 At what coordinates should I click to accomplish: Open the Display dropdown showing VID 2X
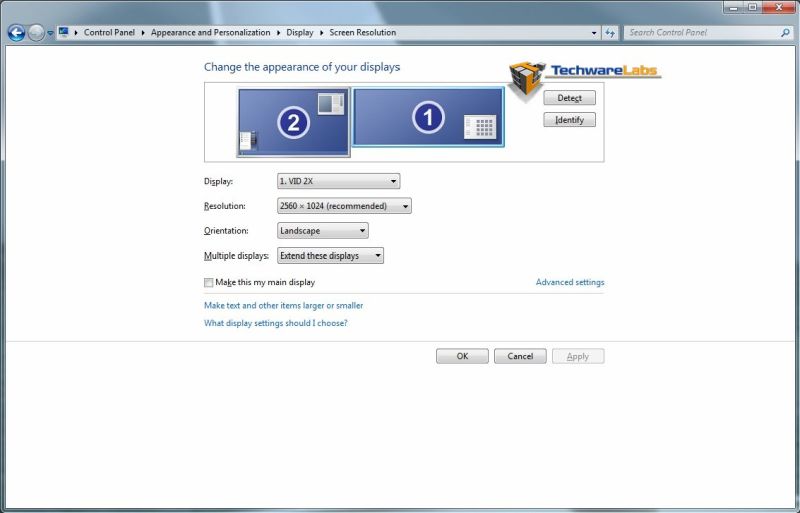pyautogui.click(x=338, y=181)
